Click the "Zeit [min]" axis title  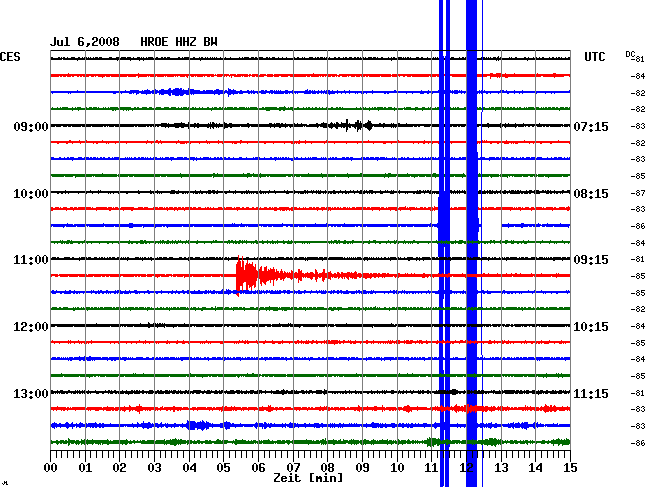click(x=308, y=478)
